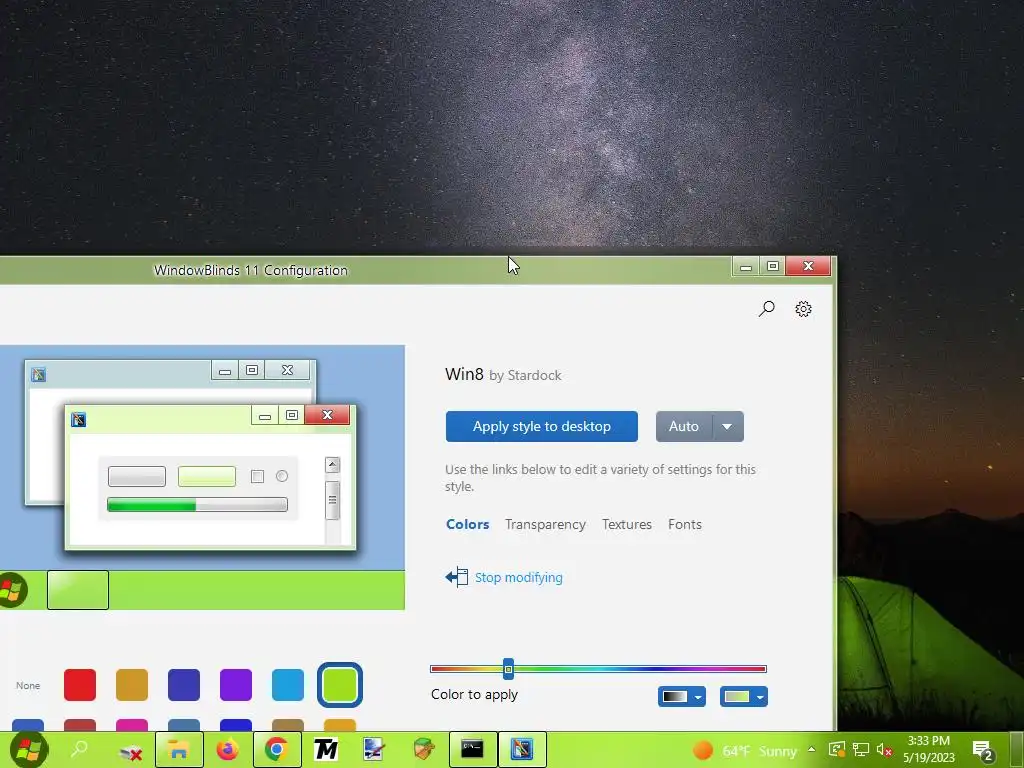The width and height of the screenshot is (1024, 768).
Task: Click the Stop modifying arrow icon
Action: coord(457,577)
